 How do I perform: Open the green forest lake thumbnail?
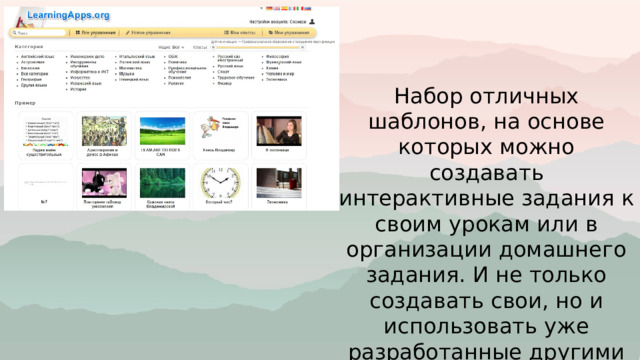tap(162, 183)
